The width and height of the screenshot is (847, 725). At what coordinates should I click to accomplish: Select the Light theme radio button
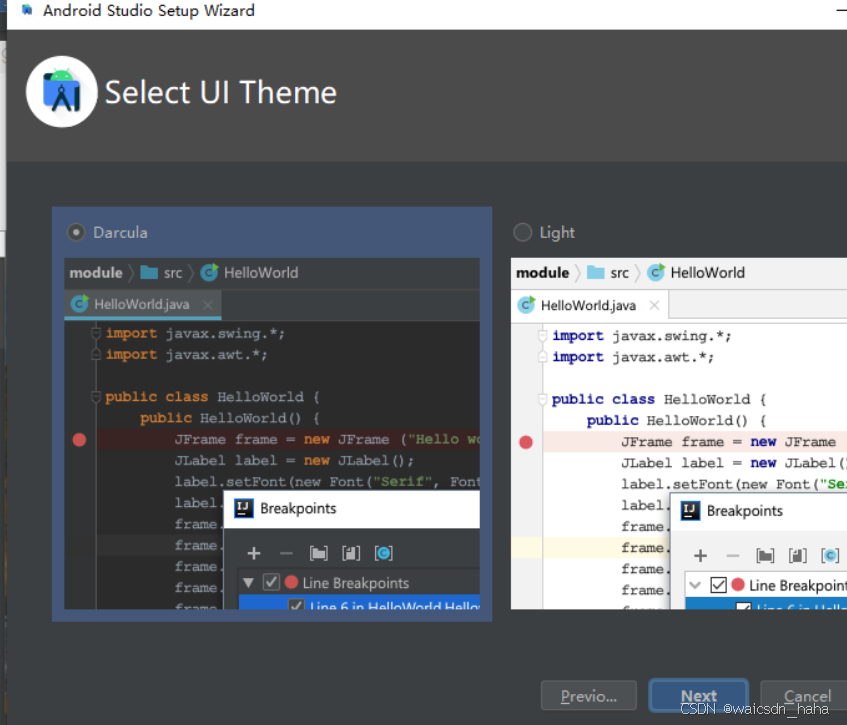522,232
